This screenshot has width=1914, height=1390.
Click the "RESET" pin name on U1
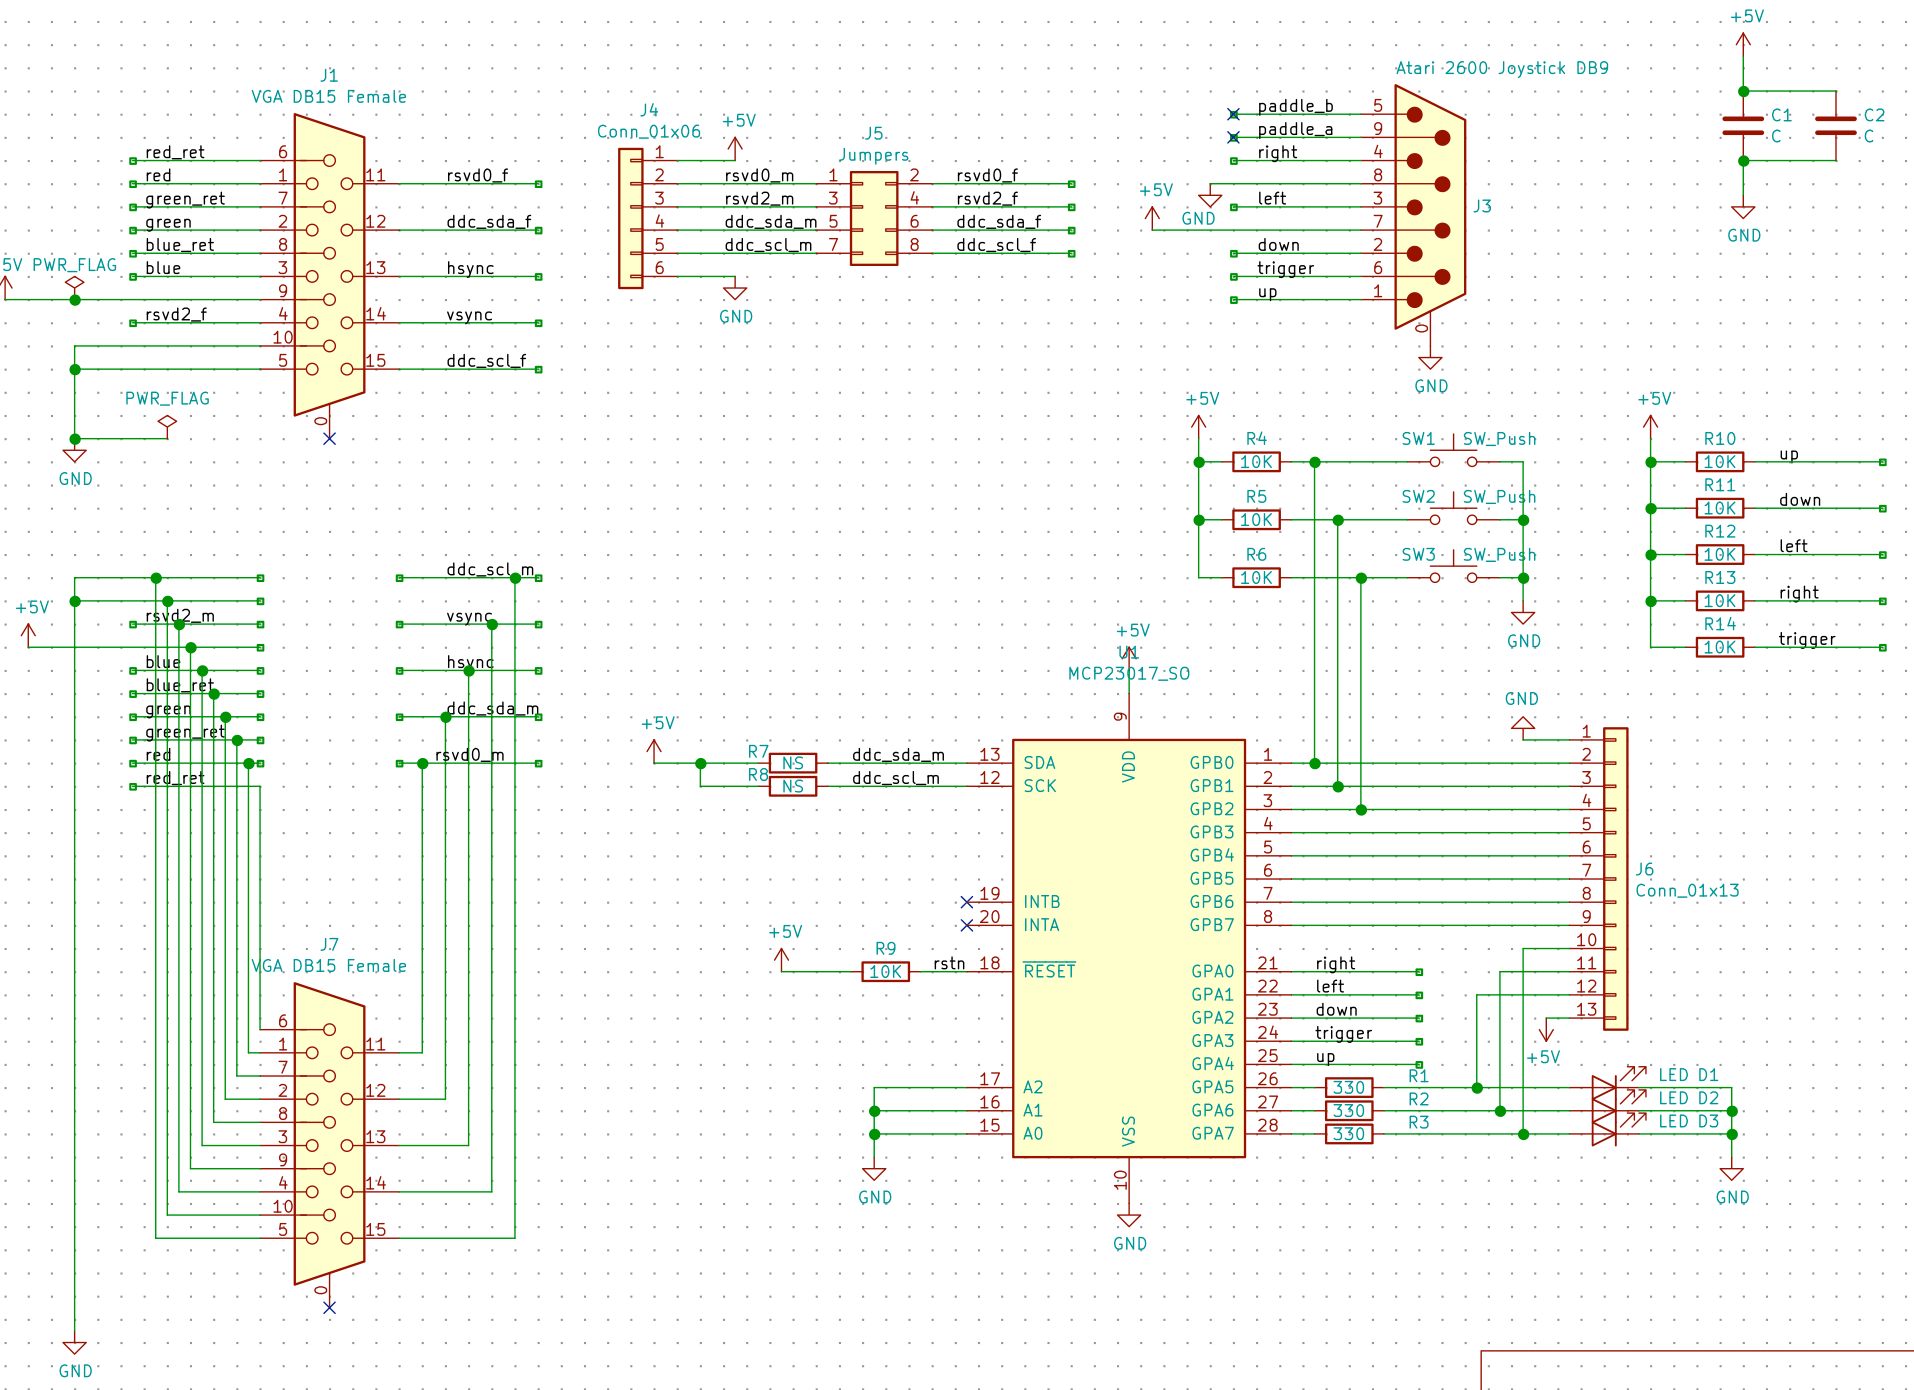[x=1049, y=971]
